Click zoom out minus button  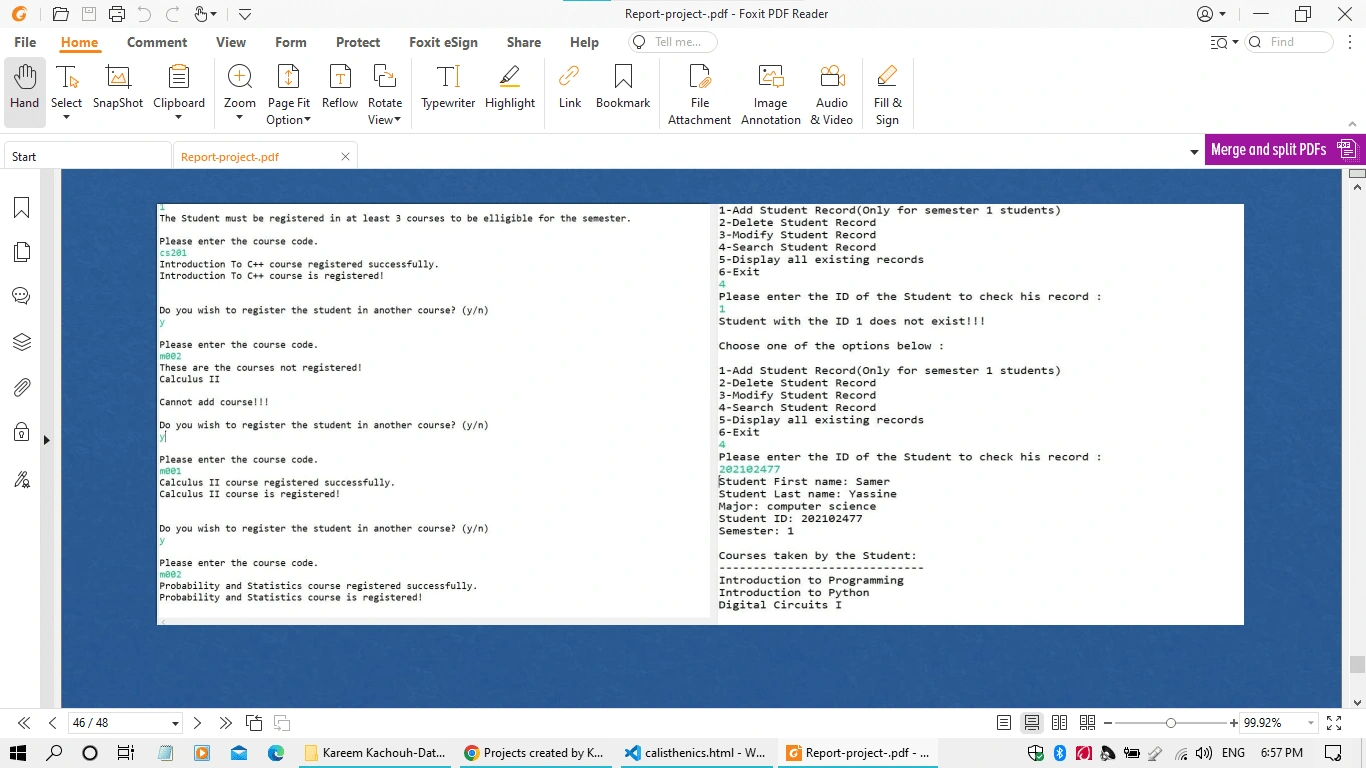pyautogui.click(x=1109, y=723)
